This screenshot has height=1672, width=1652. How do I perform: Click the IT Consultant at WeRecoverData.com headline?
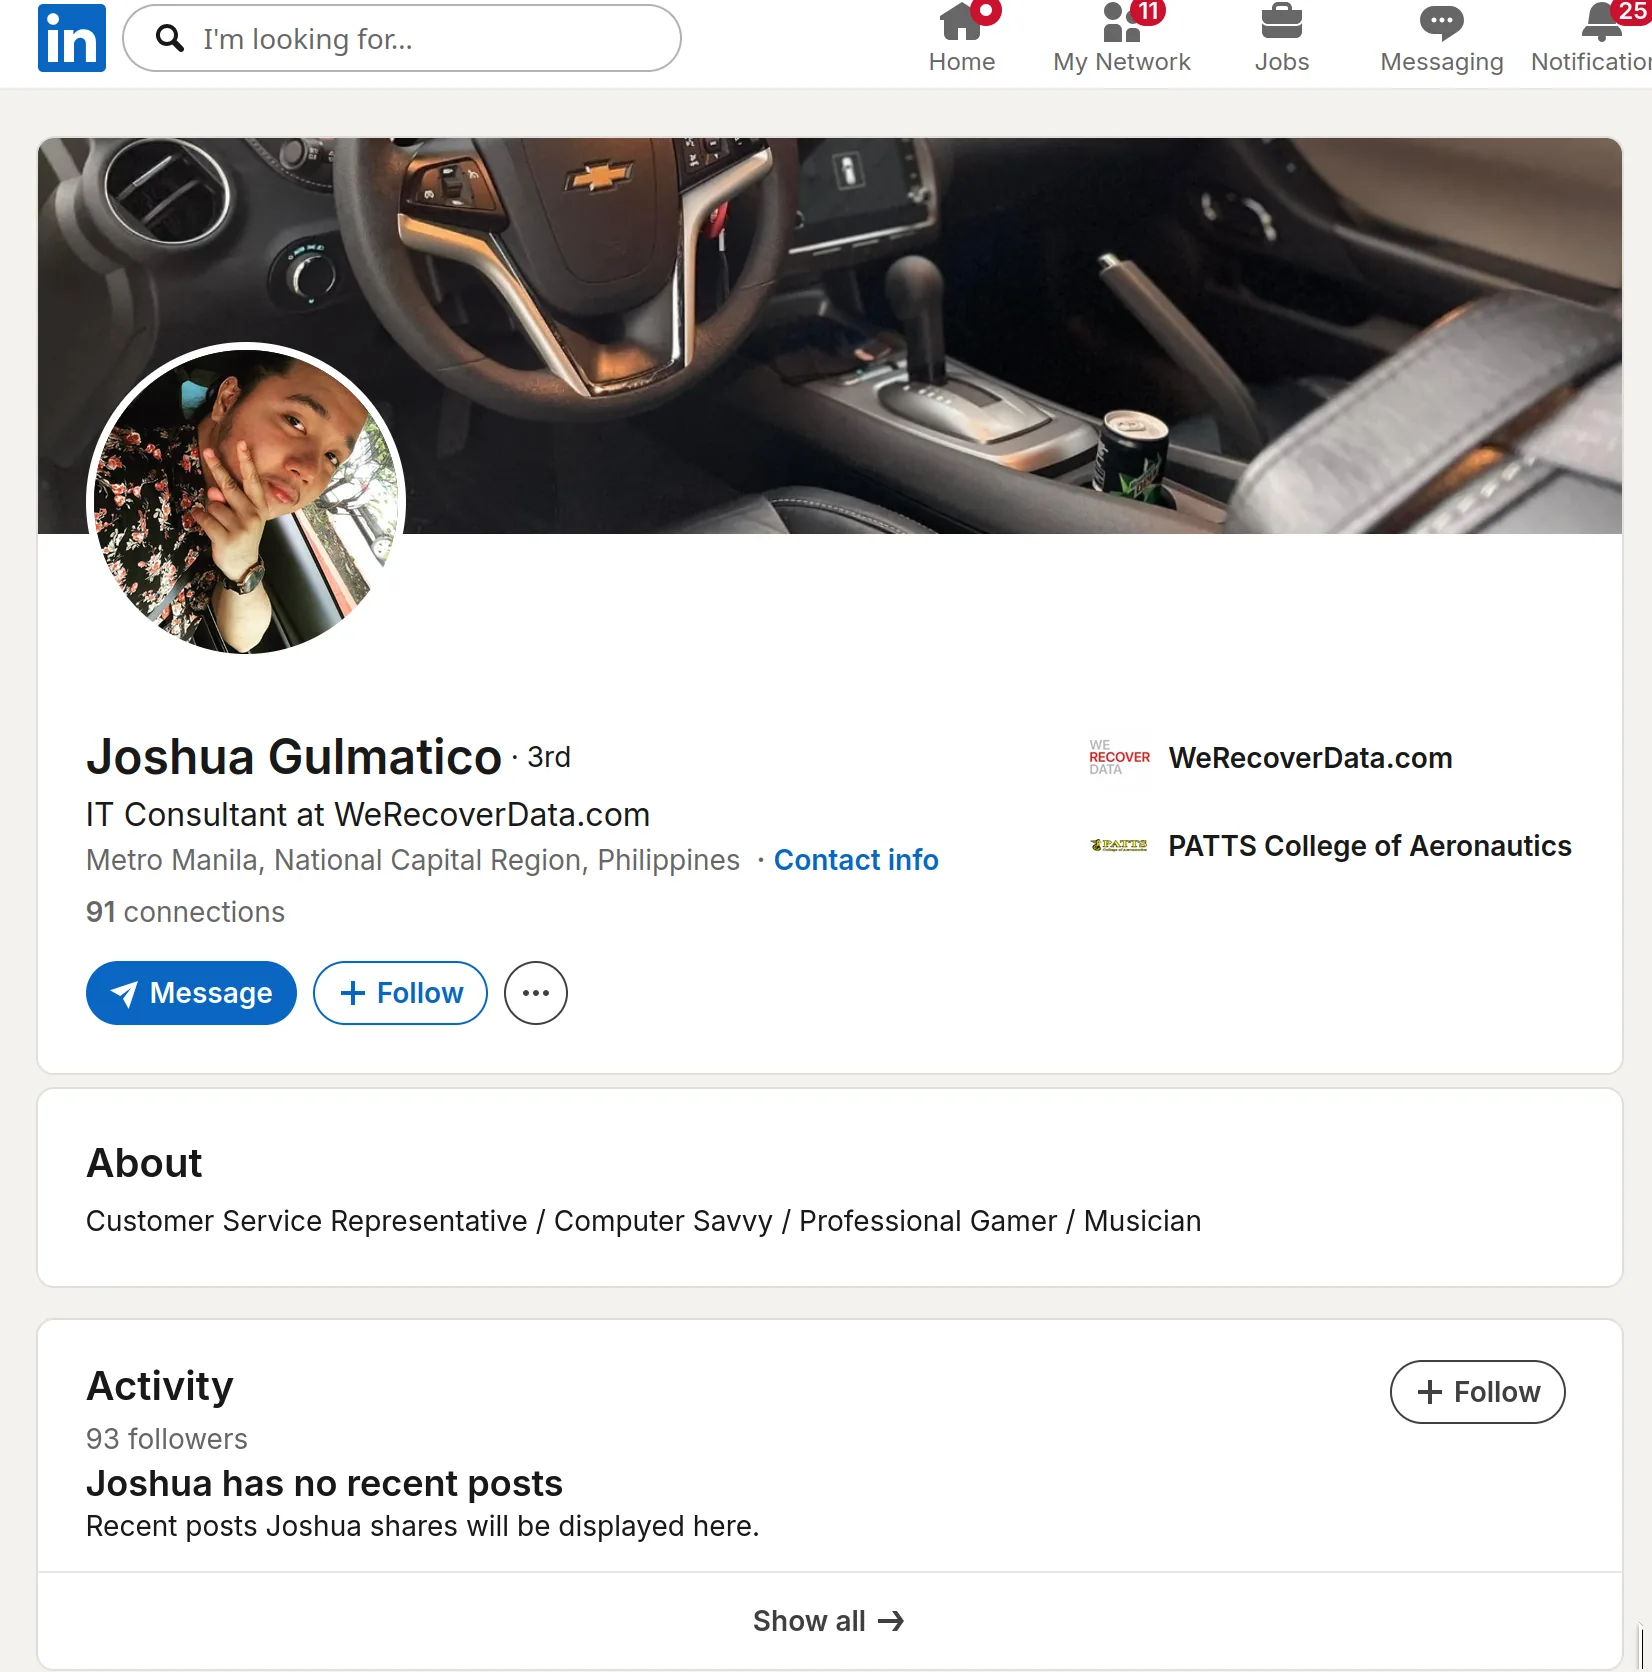[x=368, y=815]
